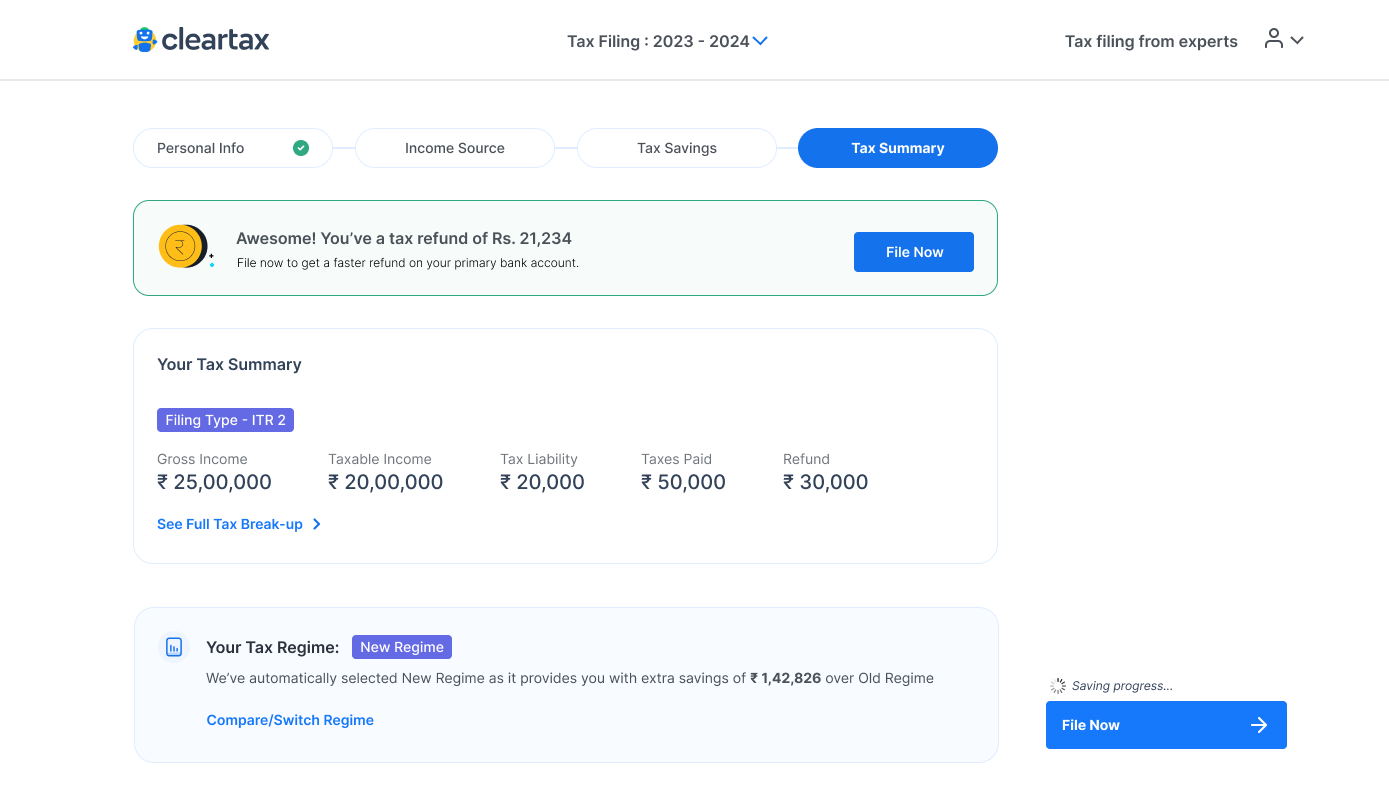
Task: Open See Full Tax Break-up link
Action: coord(230,524)
